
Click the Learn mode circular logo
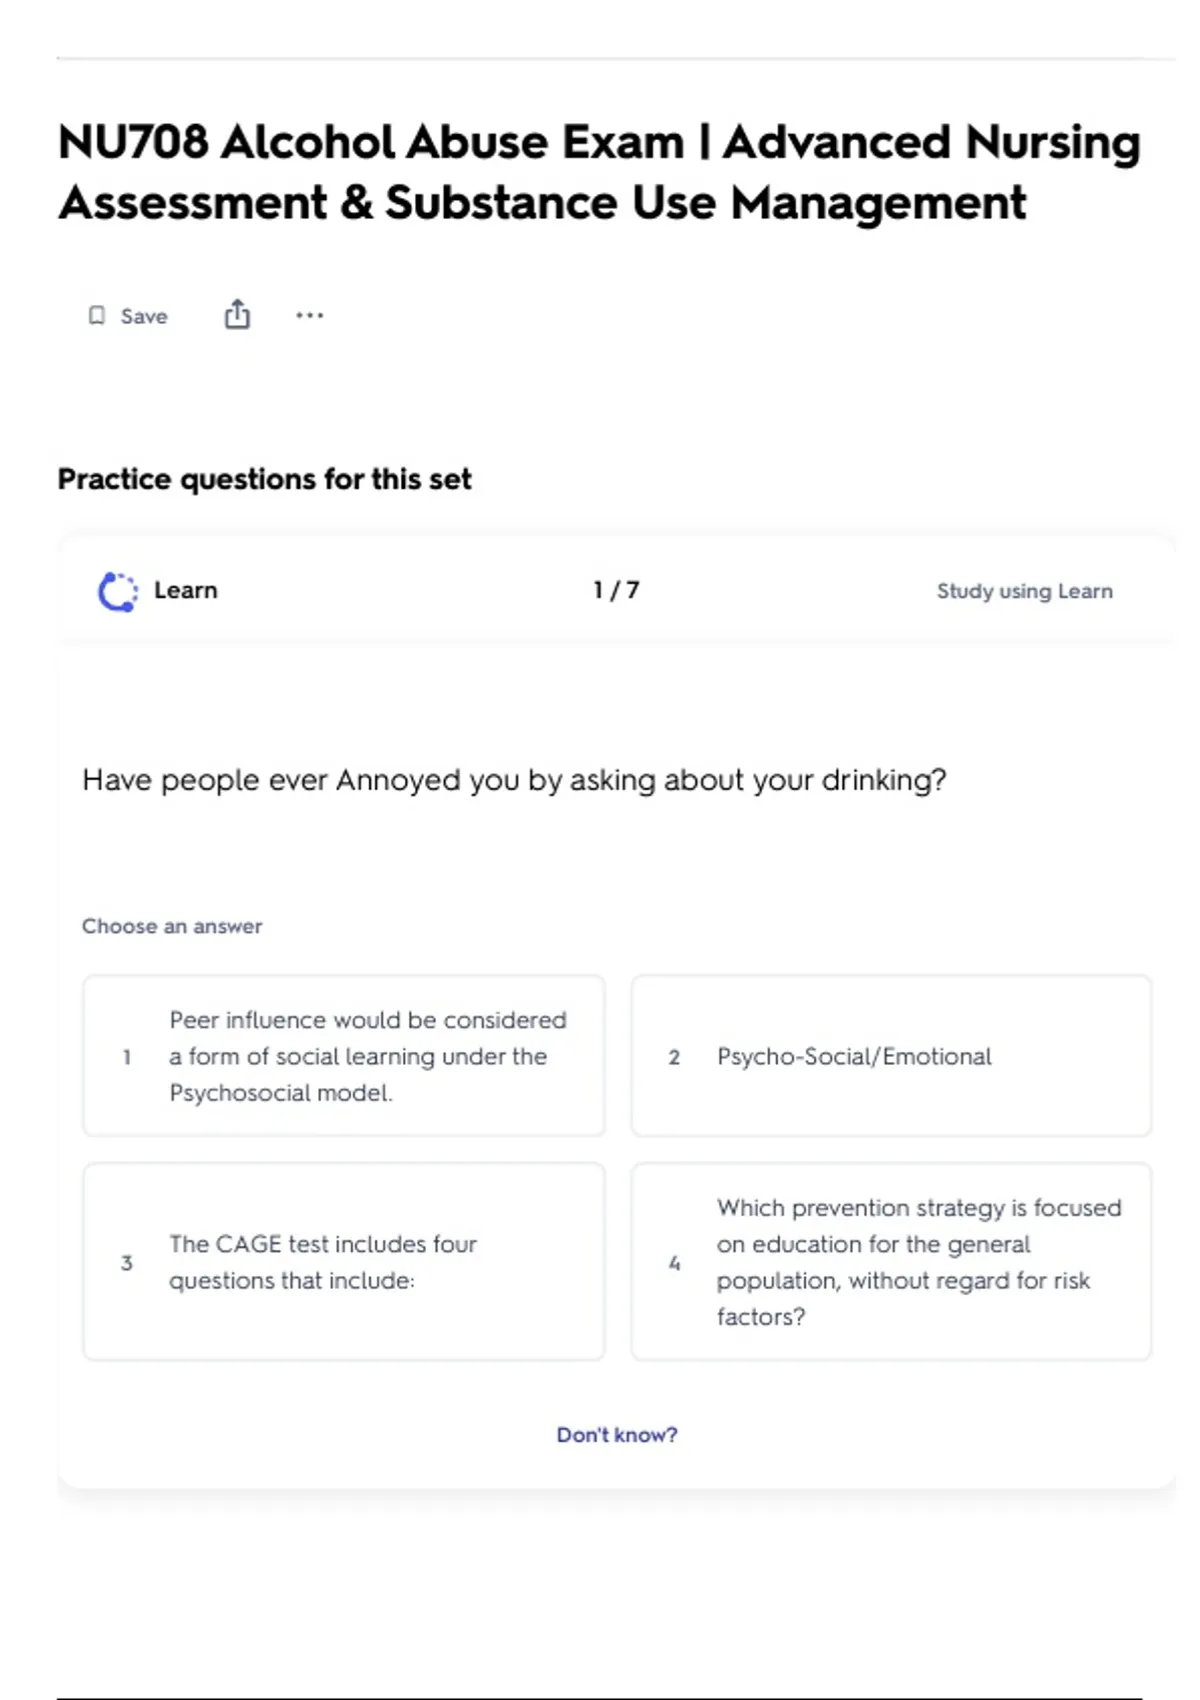pos(118,591)
